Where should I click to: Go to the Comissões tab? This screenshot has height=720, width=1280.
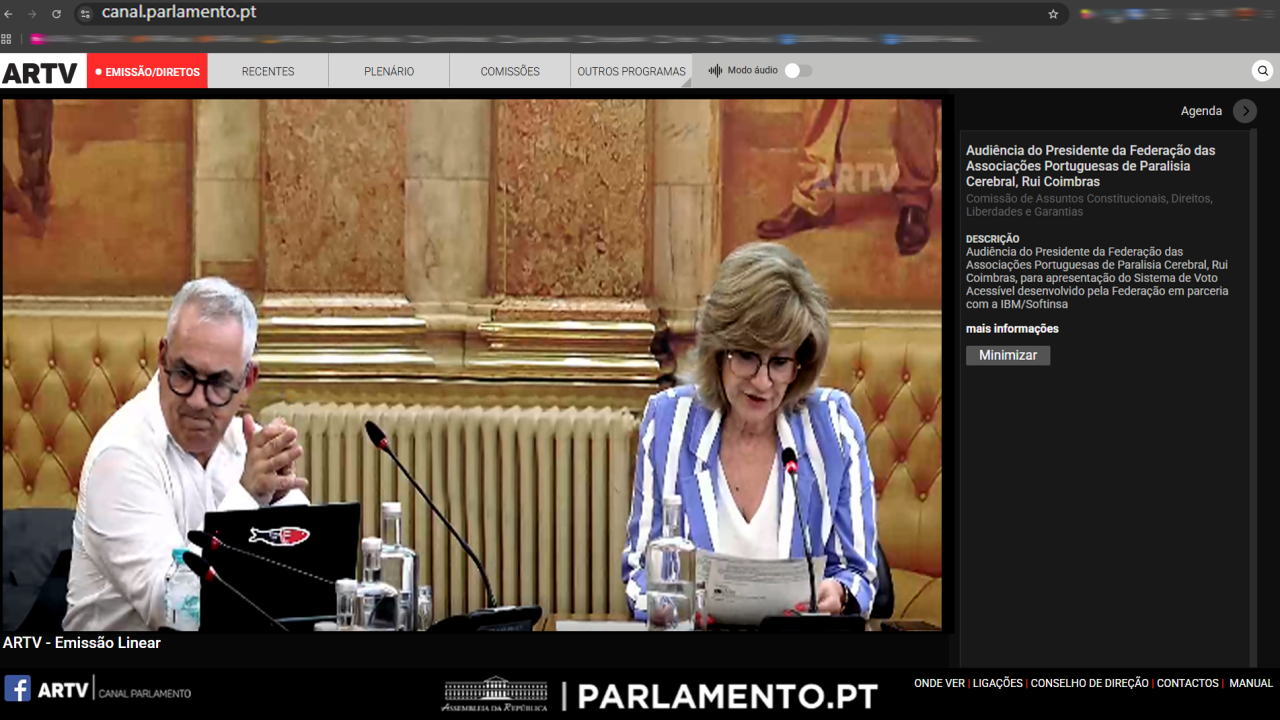click(510, 71)
